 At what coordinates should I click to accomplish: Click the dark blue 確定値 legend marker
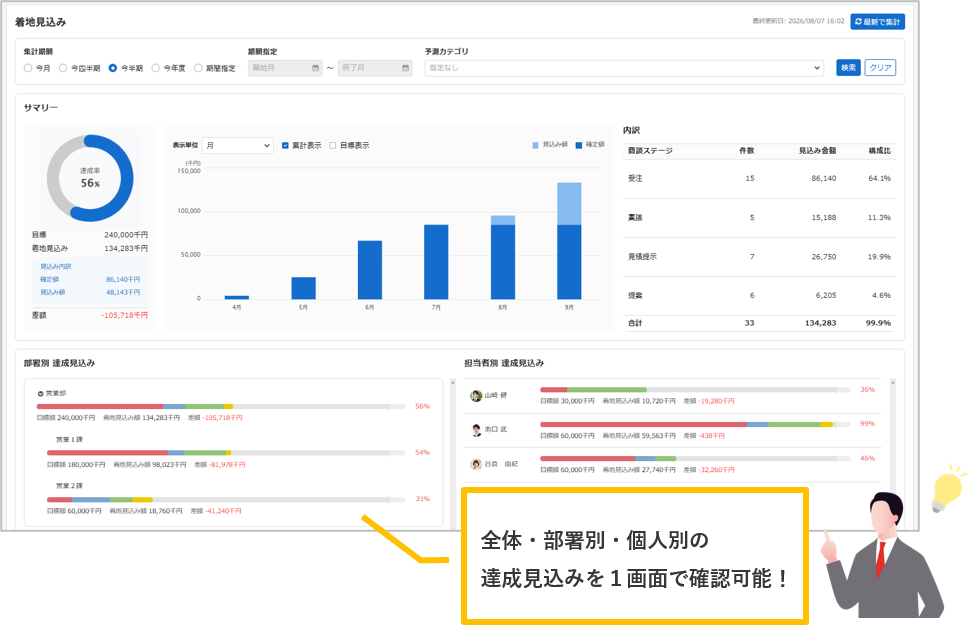pos(578,145)
